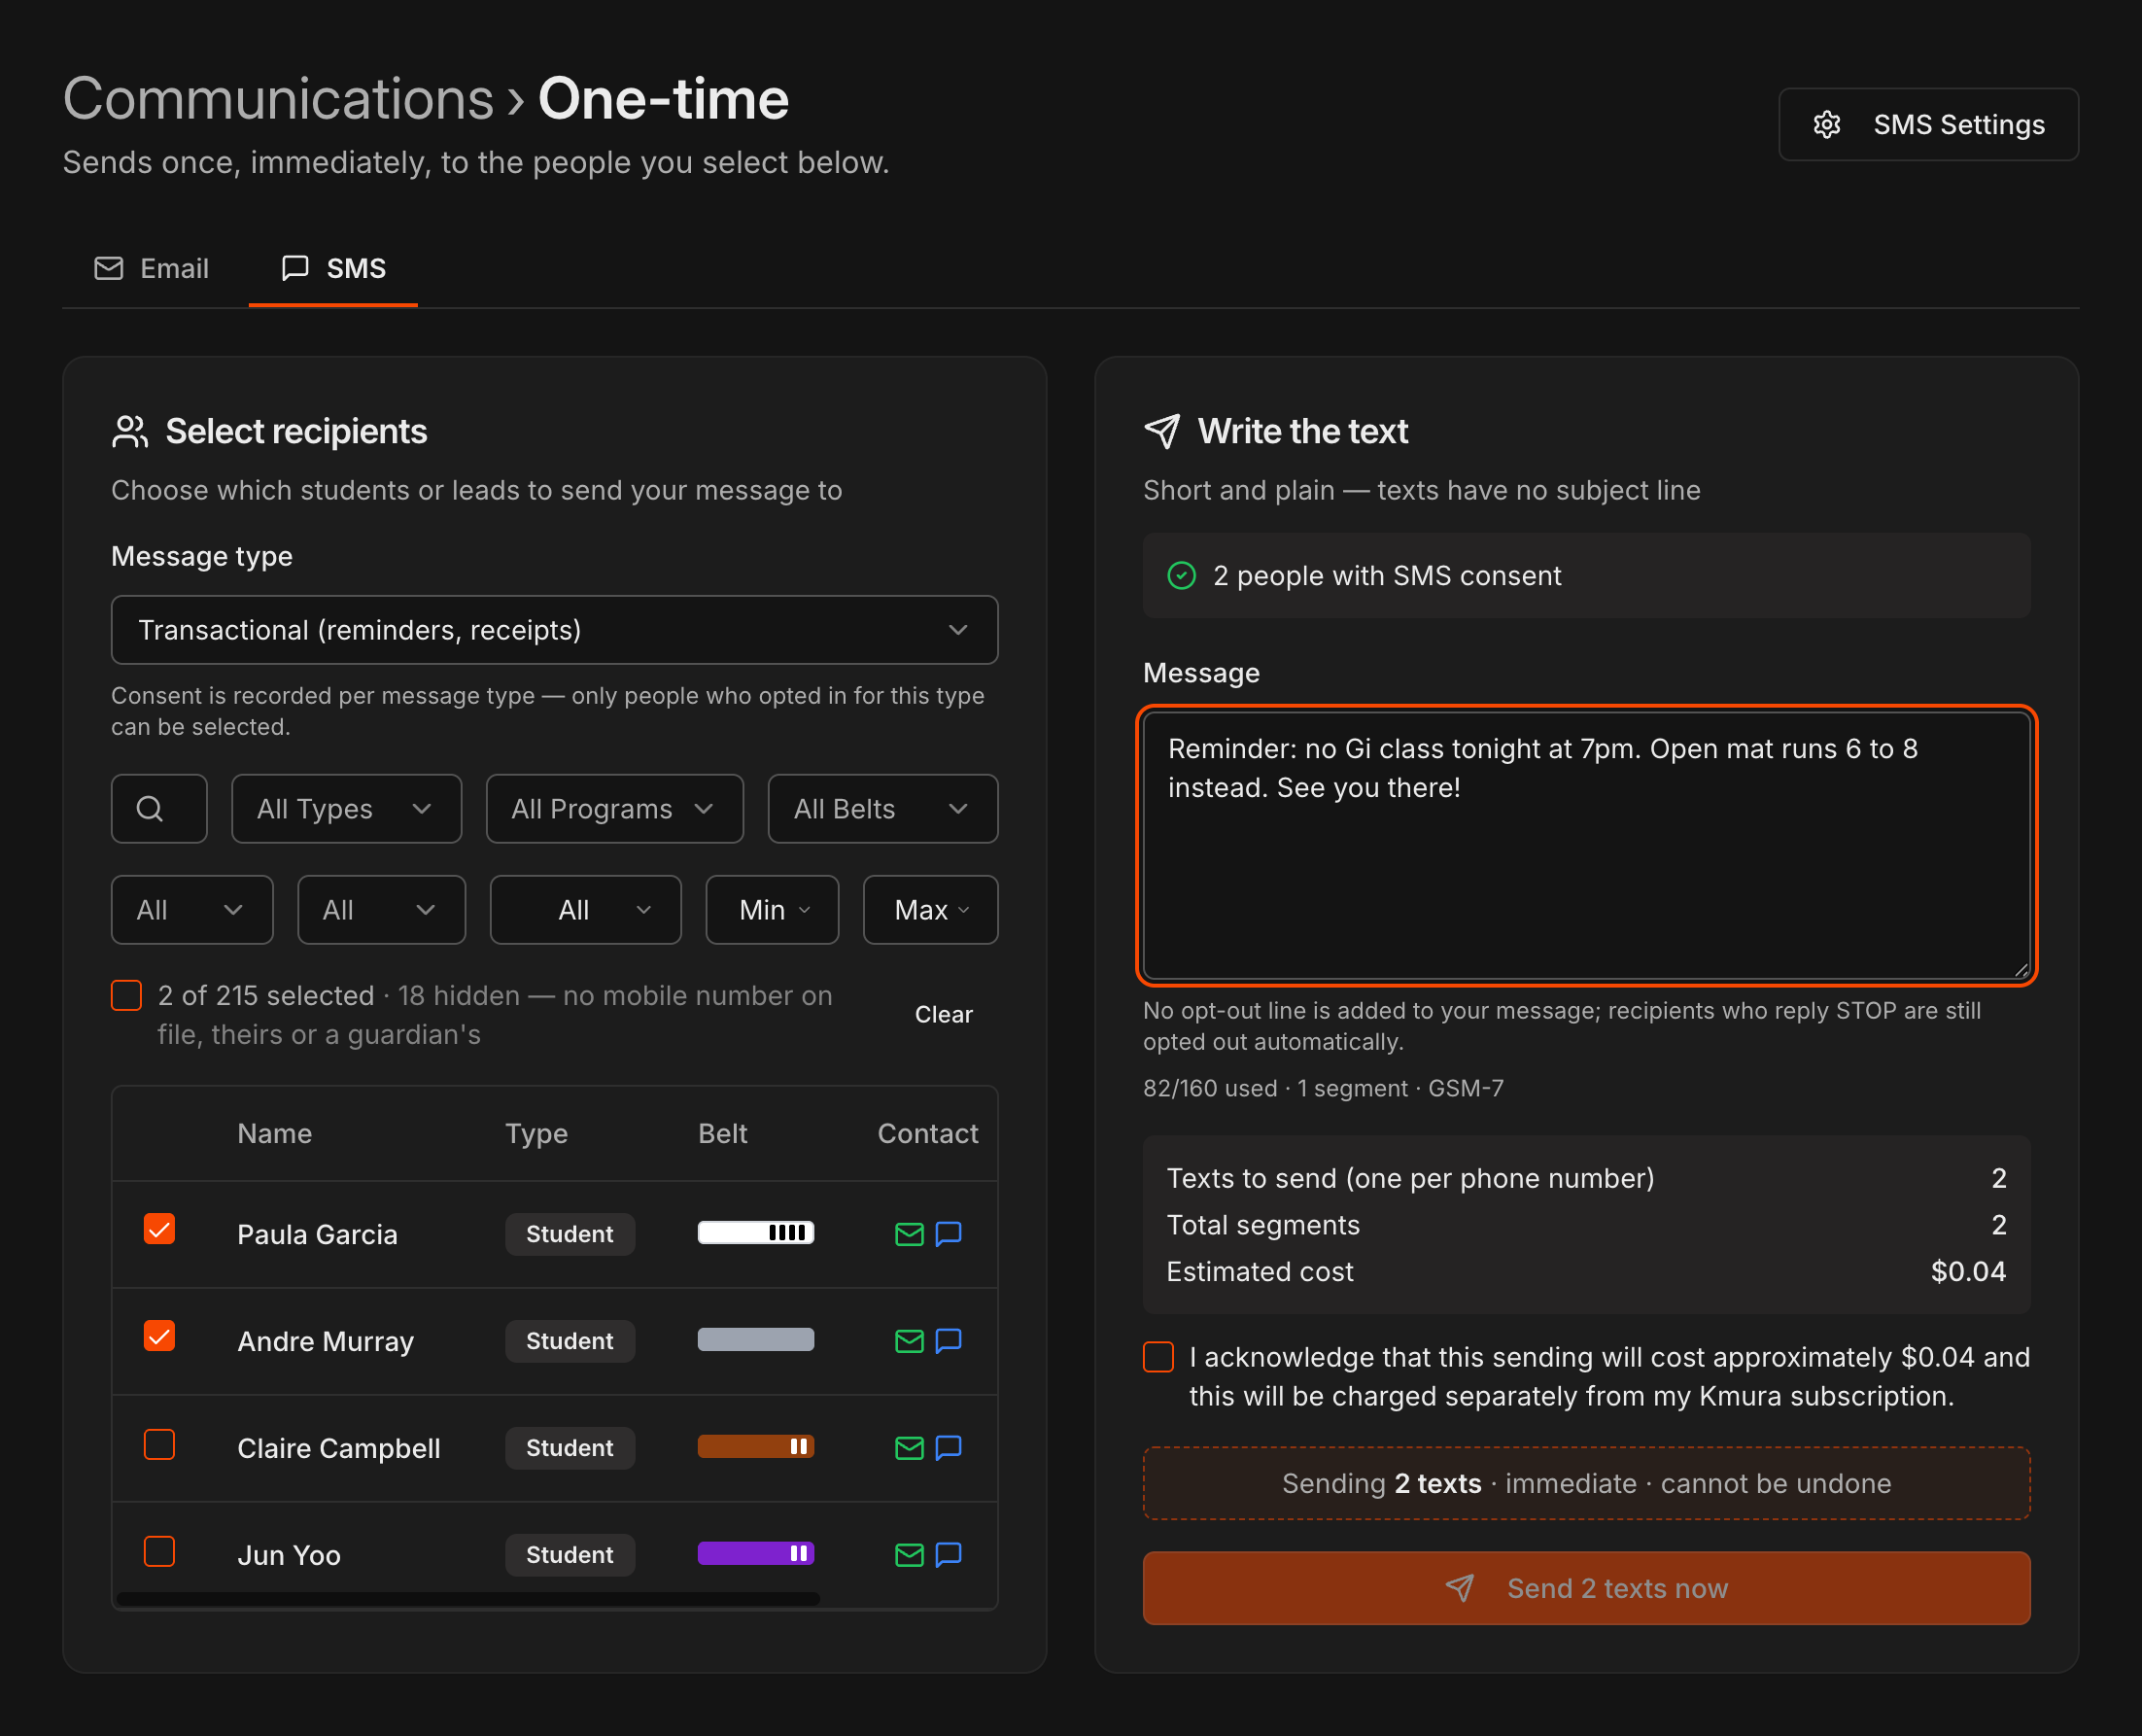The width and height of the screenshot is (2142, 1736).
Task: Click the Name column header
Action: 275,1133
